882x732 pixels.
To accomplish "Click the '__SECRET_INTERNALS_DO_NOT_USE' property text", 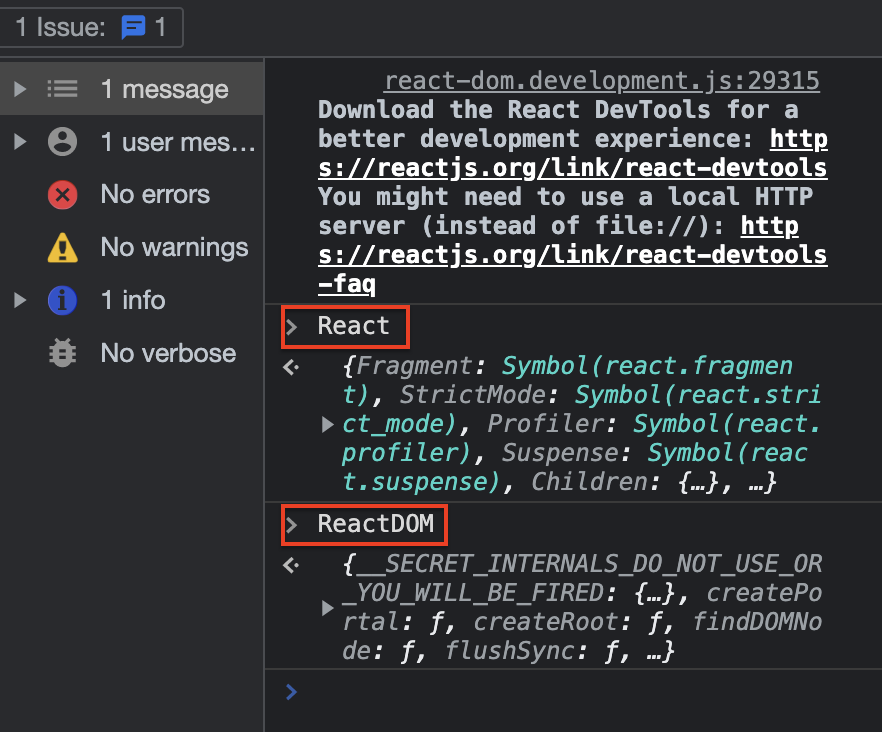I will click(x=569, y=564).
